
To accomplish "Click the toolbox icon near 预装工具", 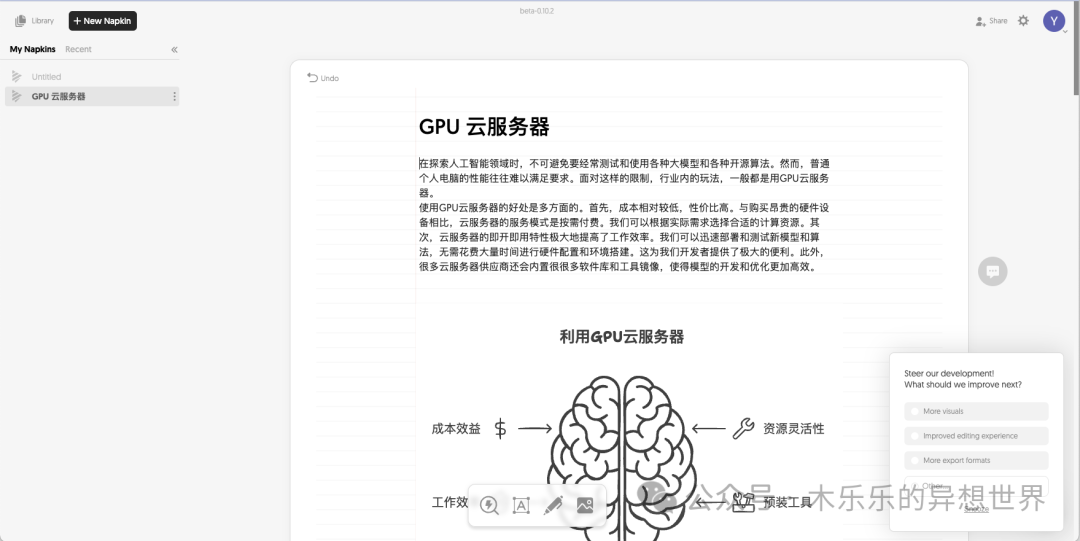I will click(x=743, y=502).
